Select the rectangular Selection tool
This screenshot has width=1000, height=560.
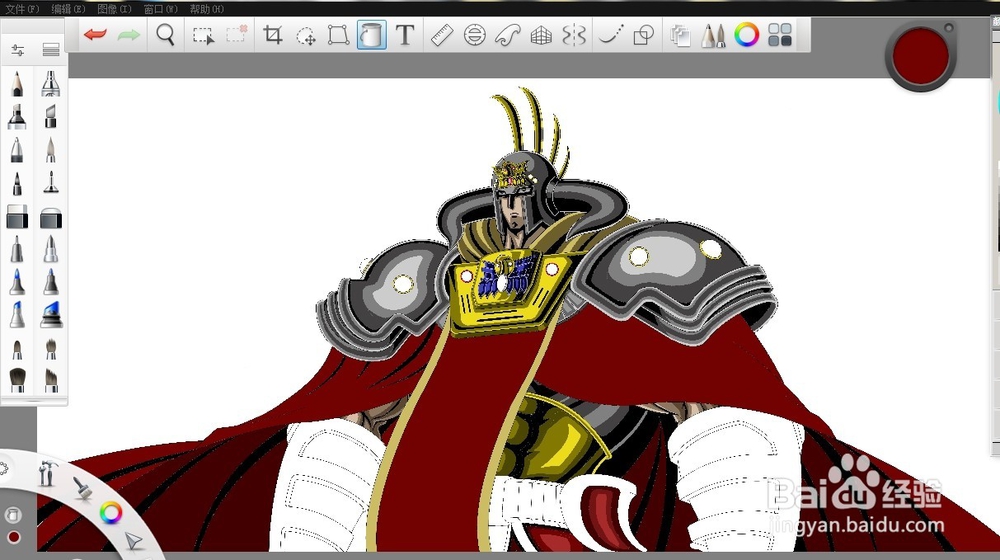tap(203, 35)
